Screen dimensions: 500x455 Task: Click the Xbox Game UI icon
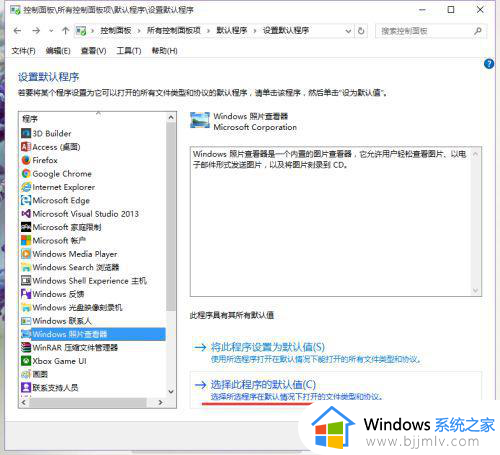click(x=26, y=361)
